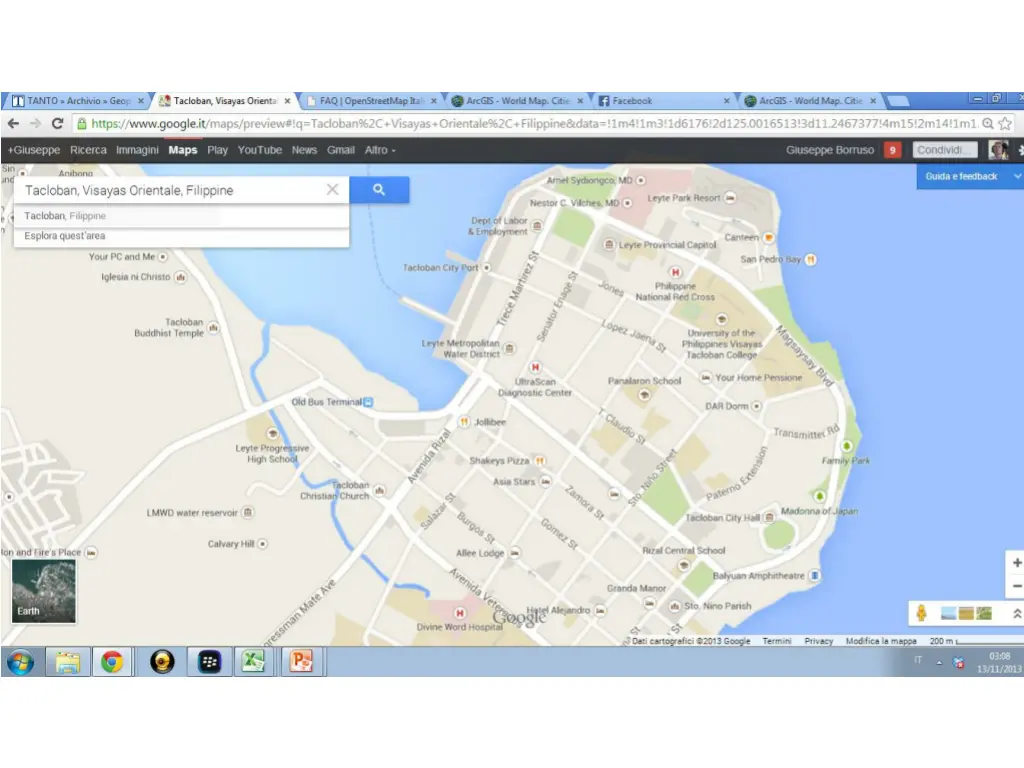
Task: Open Gmail in the Google bar
Action: [341, 150]
